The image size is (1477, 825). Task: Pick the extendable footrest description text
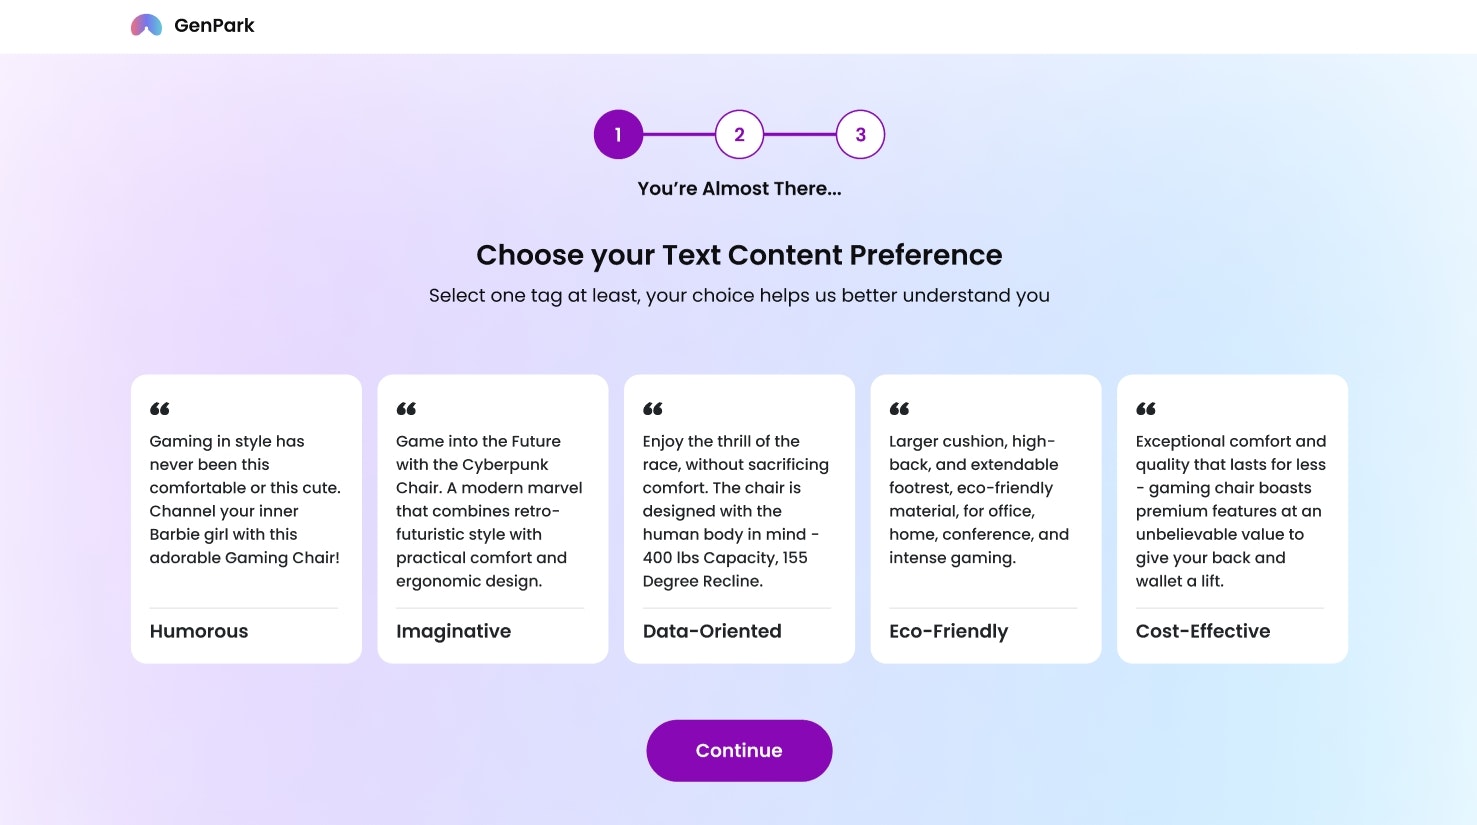[x=979, y=499]
